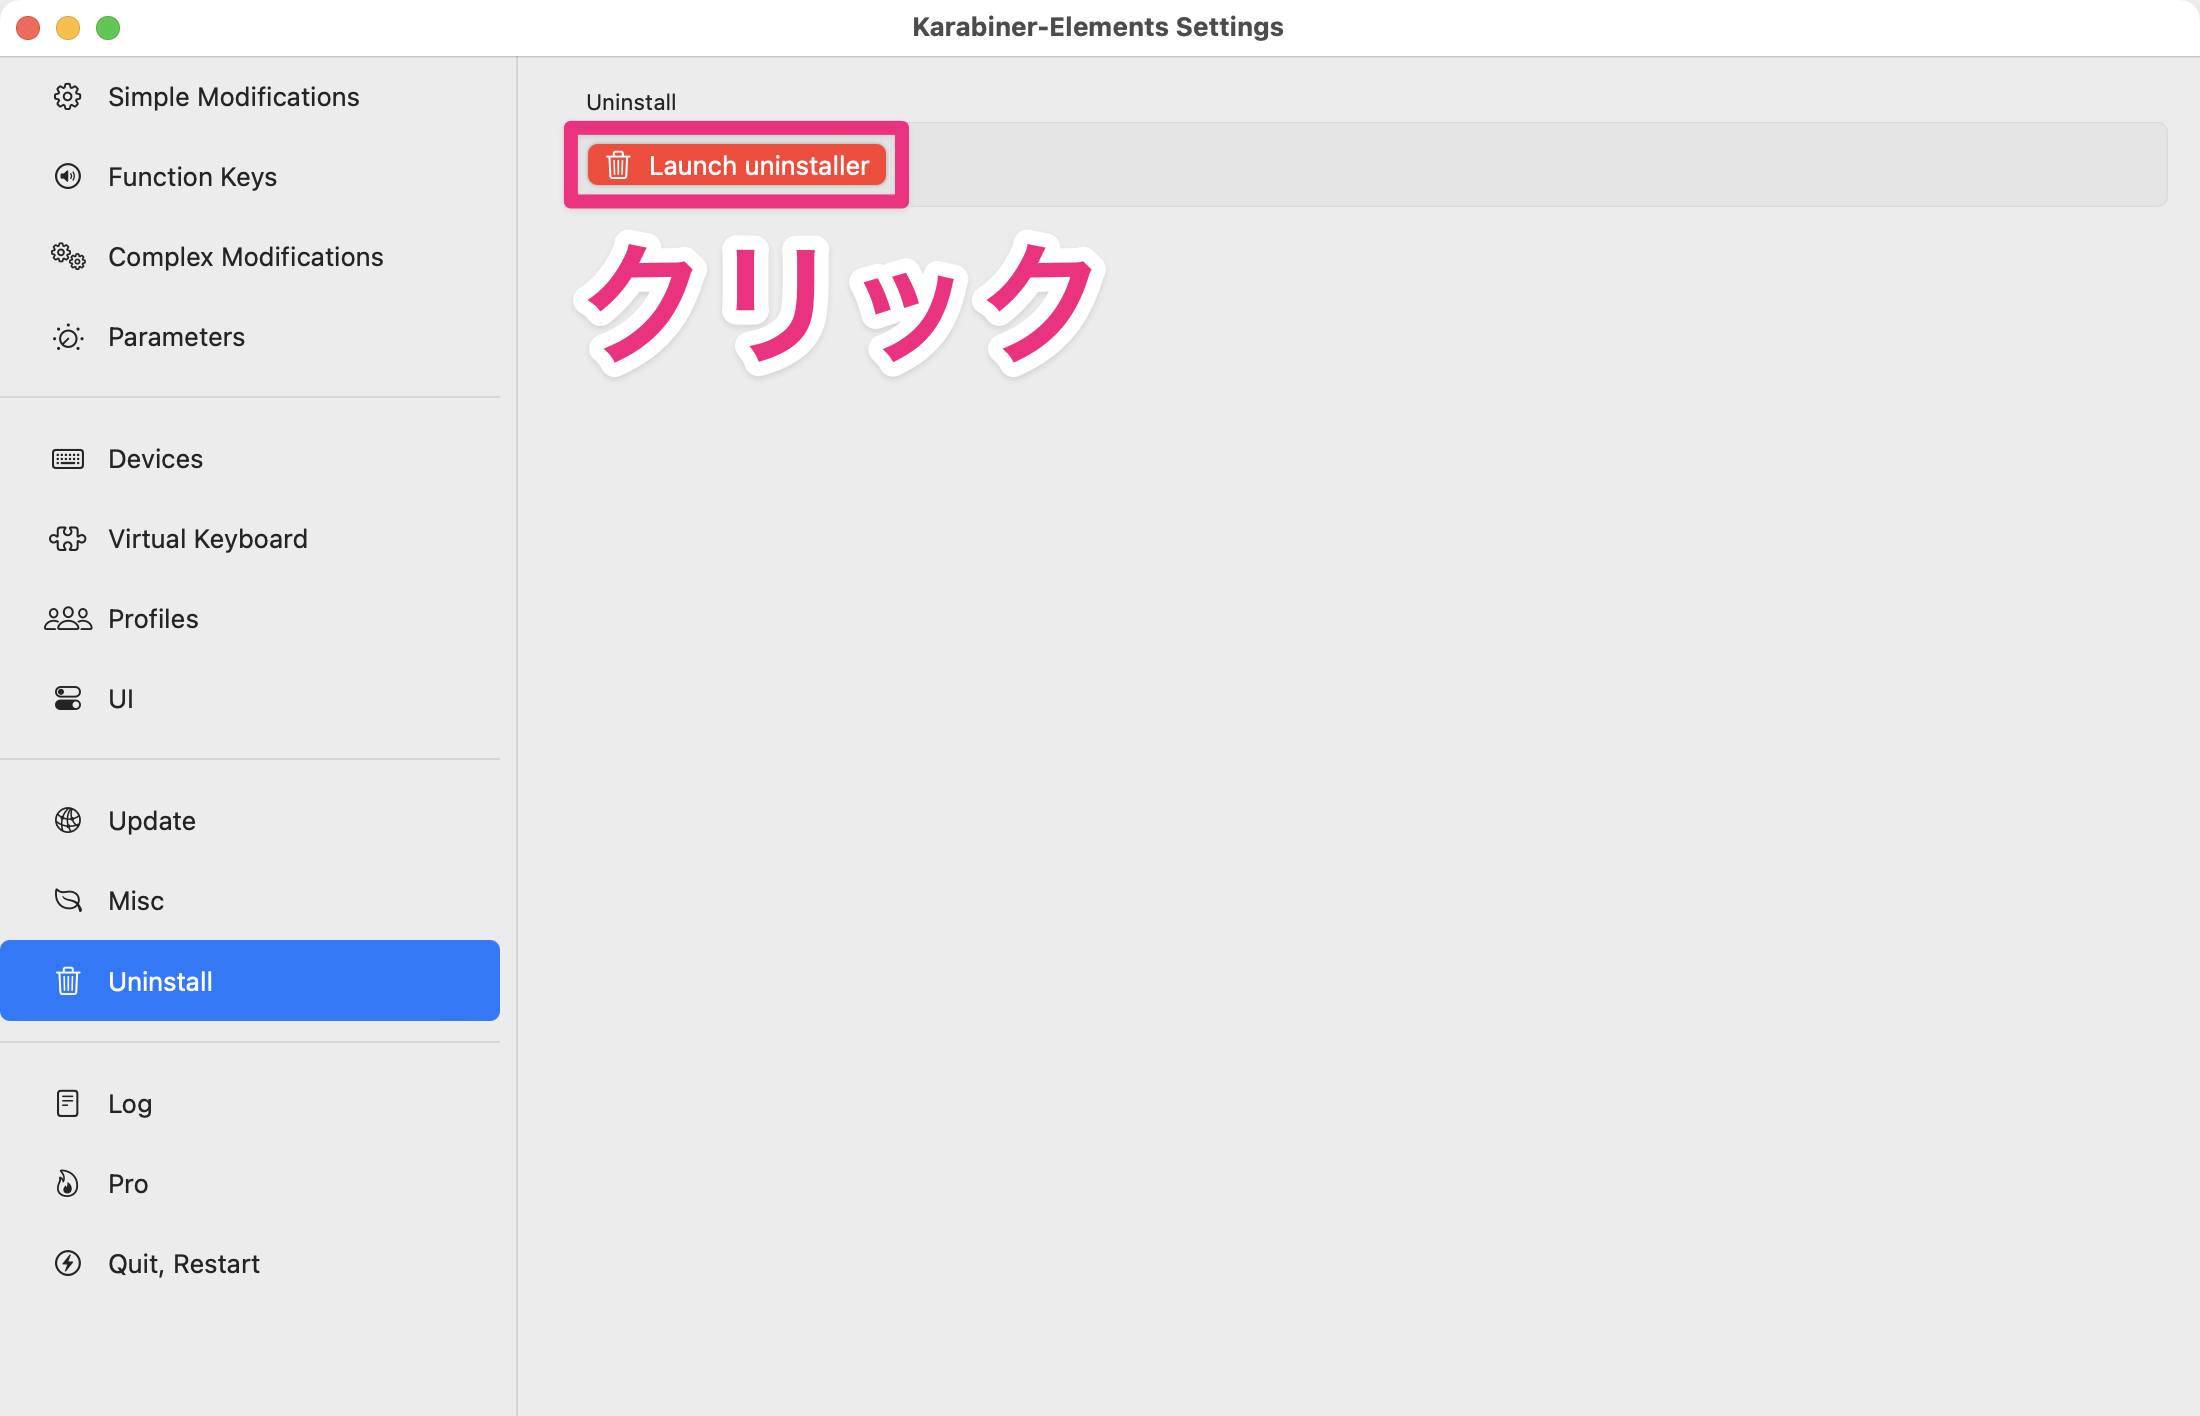
Task: Click the UI sliders icon
Action: [67, 698]
